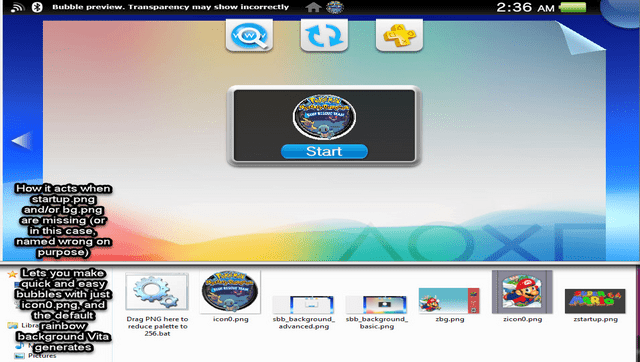Open Pictures in the Explorer sidebar
The width and height of the screenshot is (640, 362).
pyautogui.click(x=35, y=356)
